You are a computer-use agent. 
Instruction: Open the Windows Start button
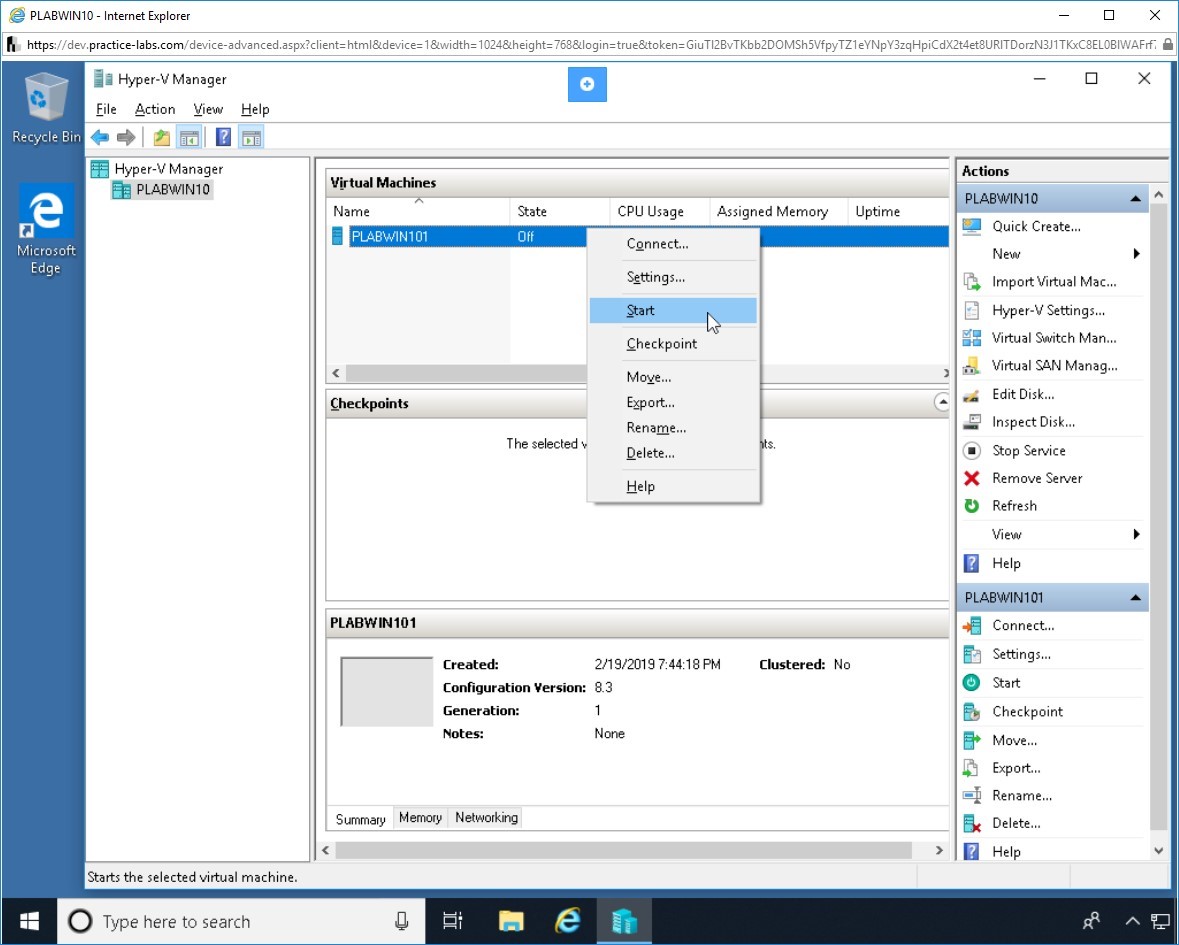tap(29, 921)
